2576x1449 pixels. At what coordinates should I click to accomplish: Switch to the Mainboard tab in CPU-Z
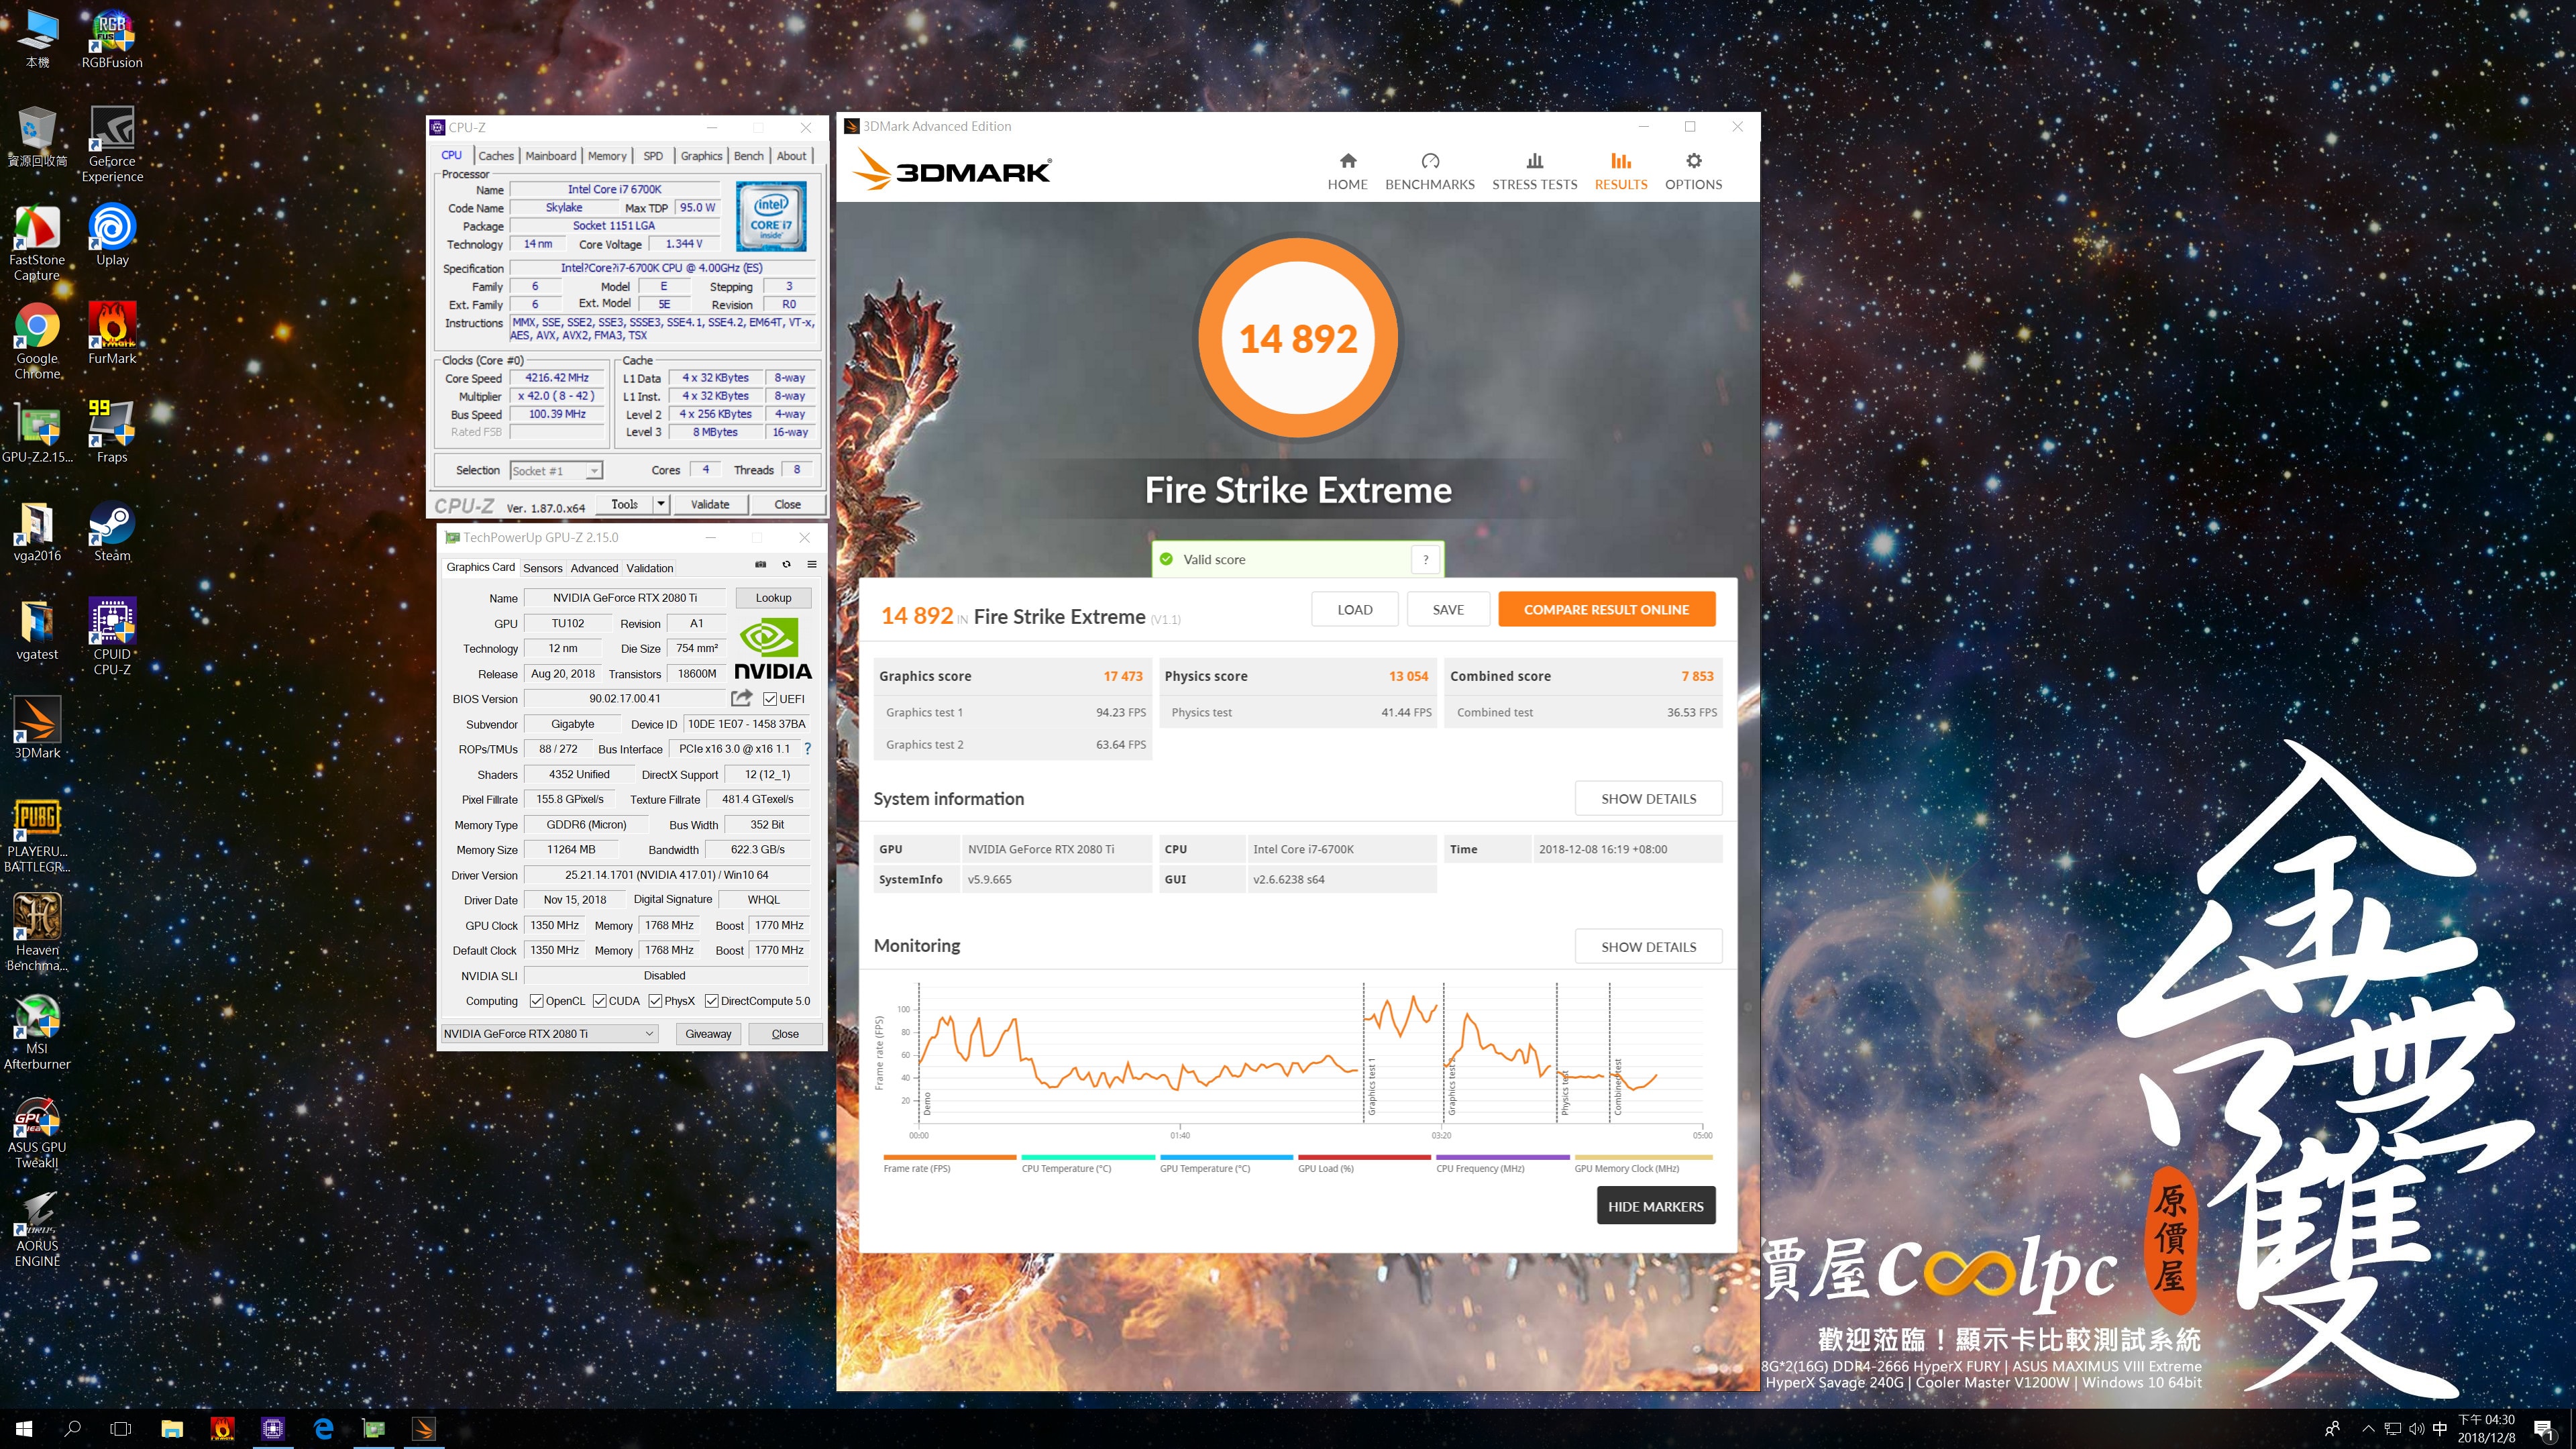pyautogui.click(x=550, y=156)
